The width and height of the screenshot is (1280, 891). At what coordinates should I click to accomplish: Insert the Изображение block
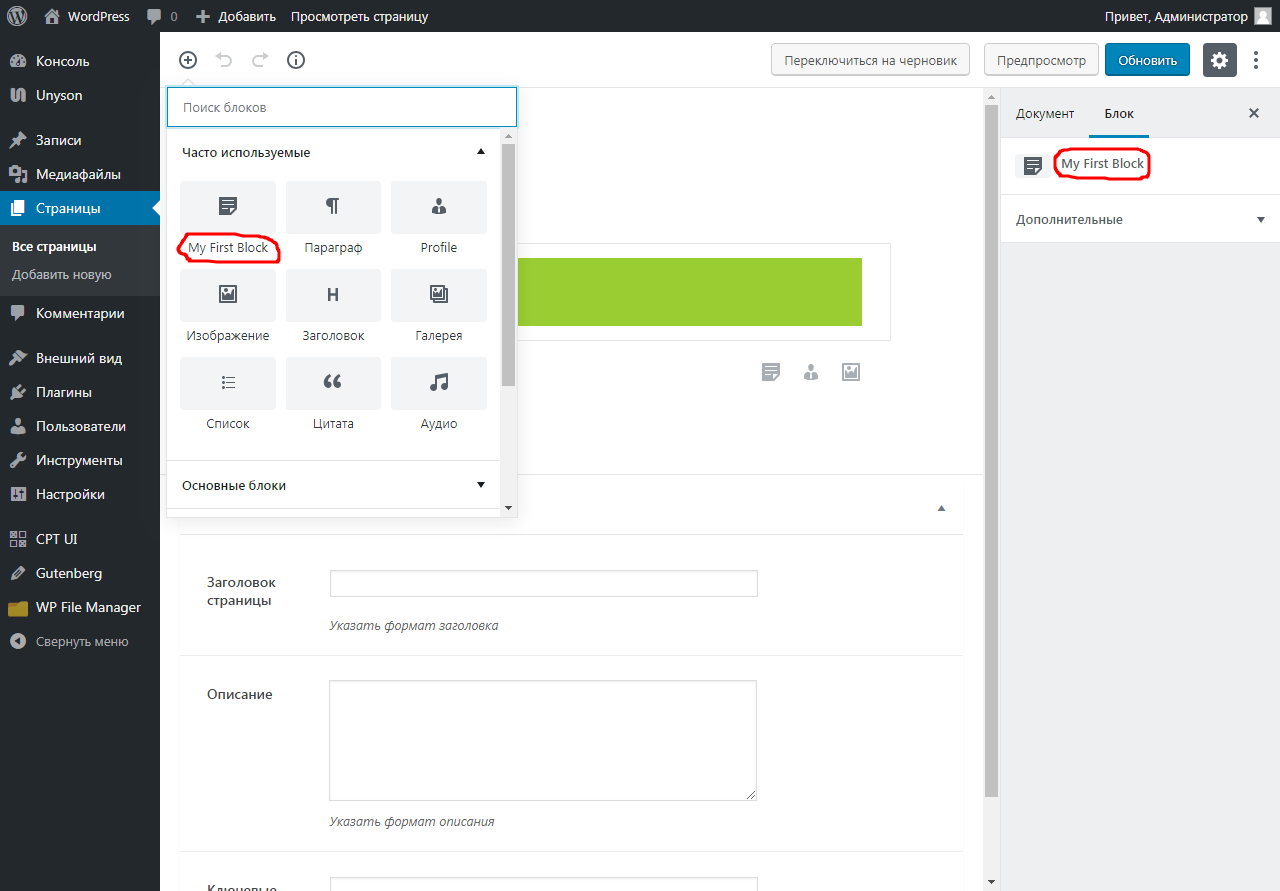(228, 309)
